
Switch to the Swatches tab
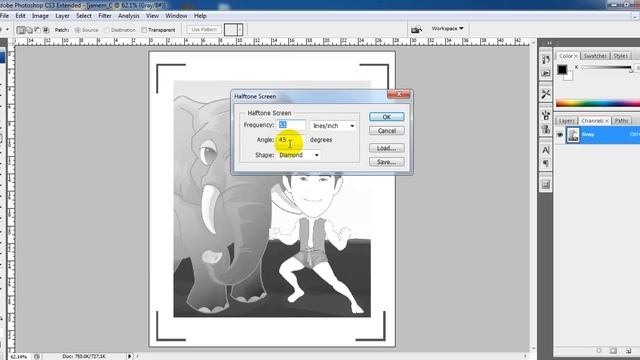(x=595, y=56)
